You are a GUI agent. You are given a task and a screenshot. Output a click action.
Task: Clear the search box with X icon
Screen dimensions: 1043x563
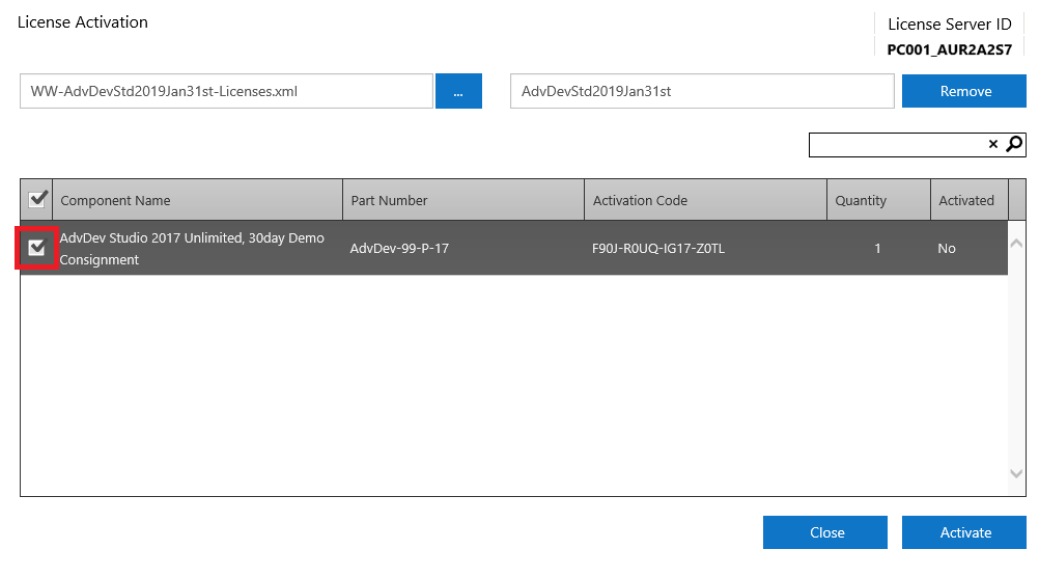click(x=993, y=144)
